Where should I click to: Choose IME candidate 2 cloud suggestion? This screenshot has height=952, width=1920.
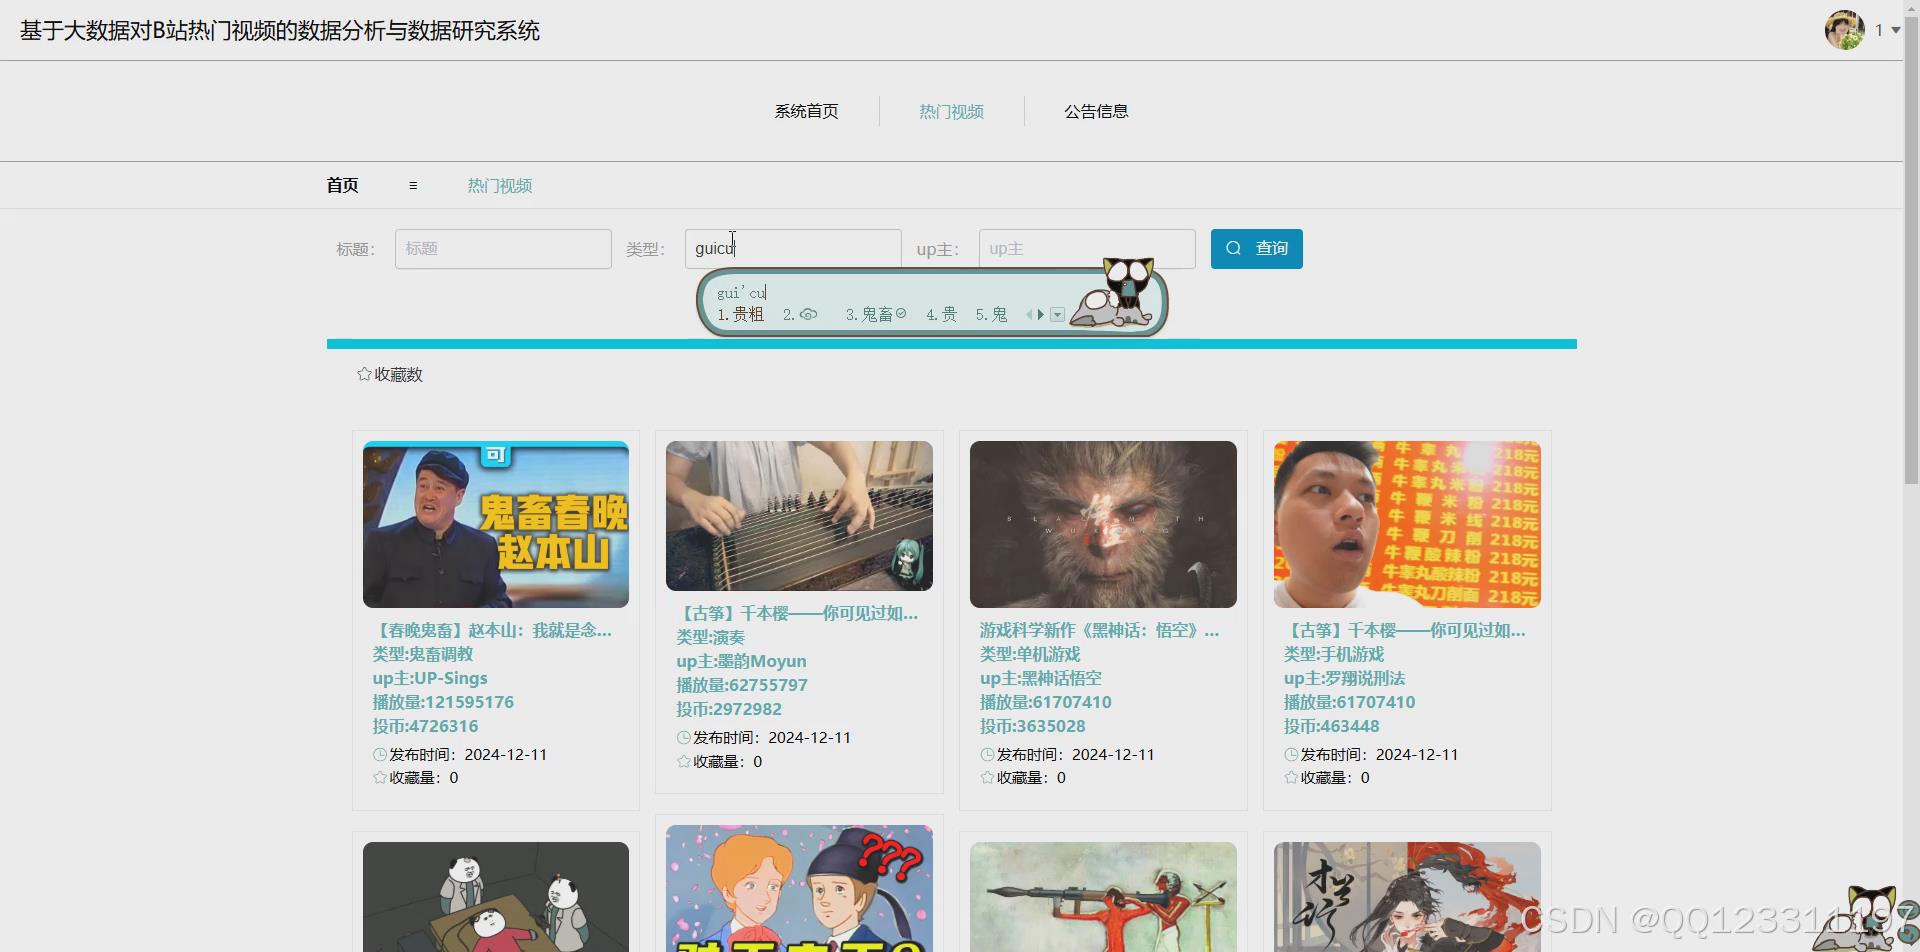pos(800,314)
